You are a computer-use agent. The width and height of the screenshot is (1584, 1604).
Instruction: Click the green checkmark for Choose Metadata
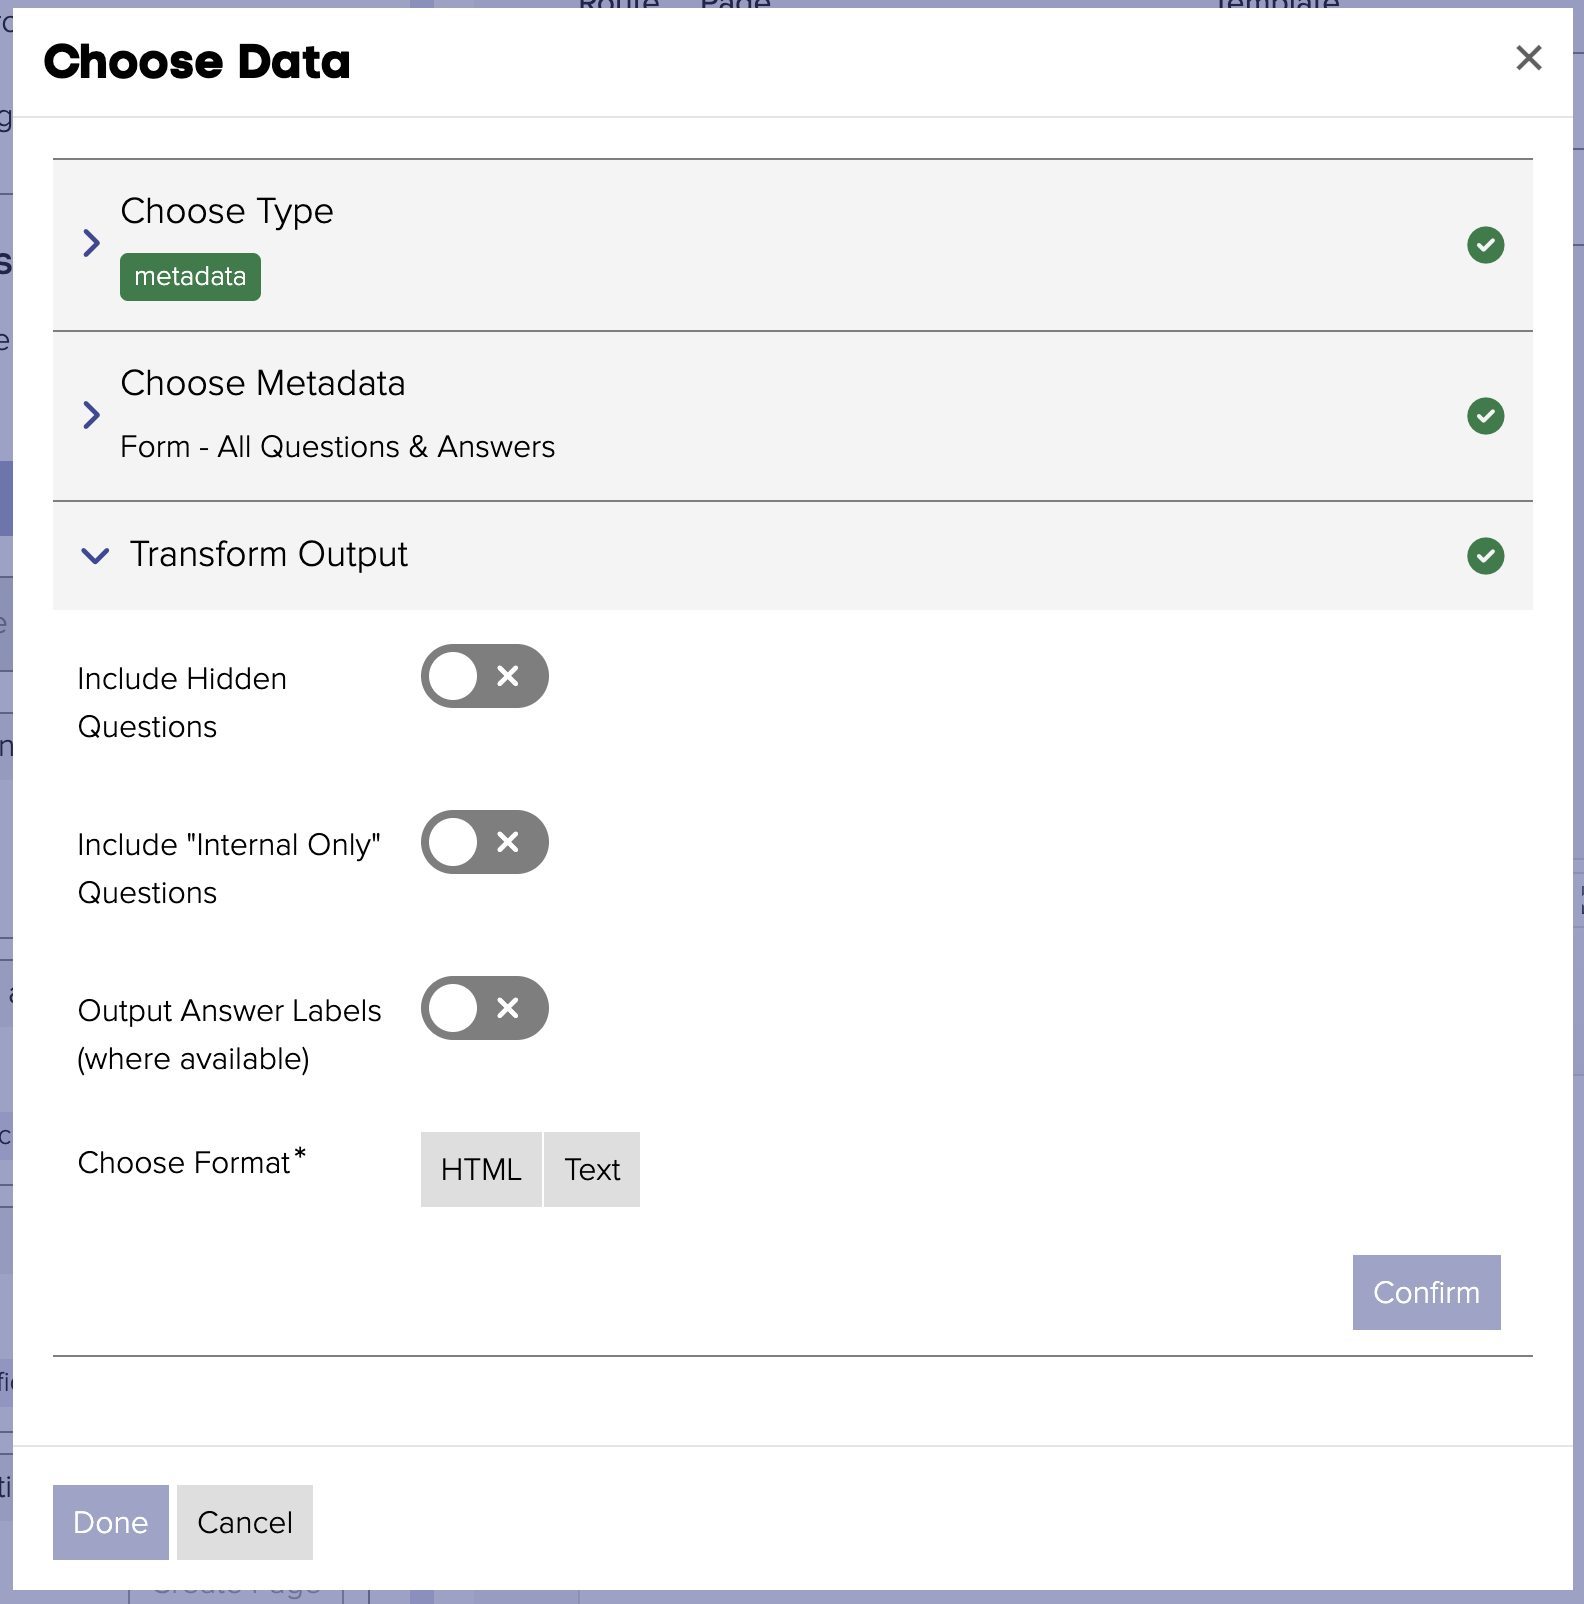coord(1485,416)
